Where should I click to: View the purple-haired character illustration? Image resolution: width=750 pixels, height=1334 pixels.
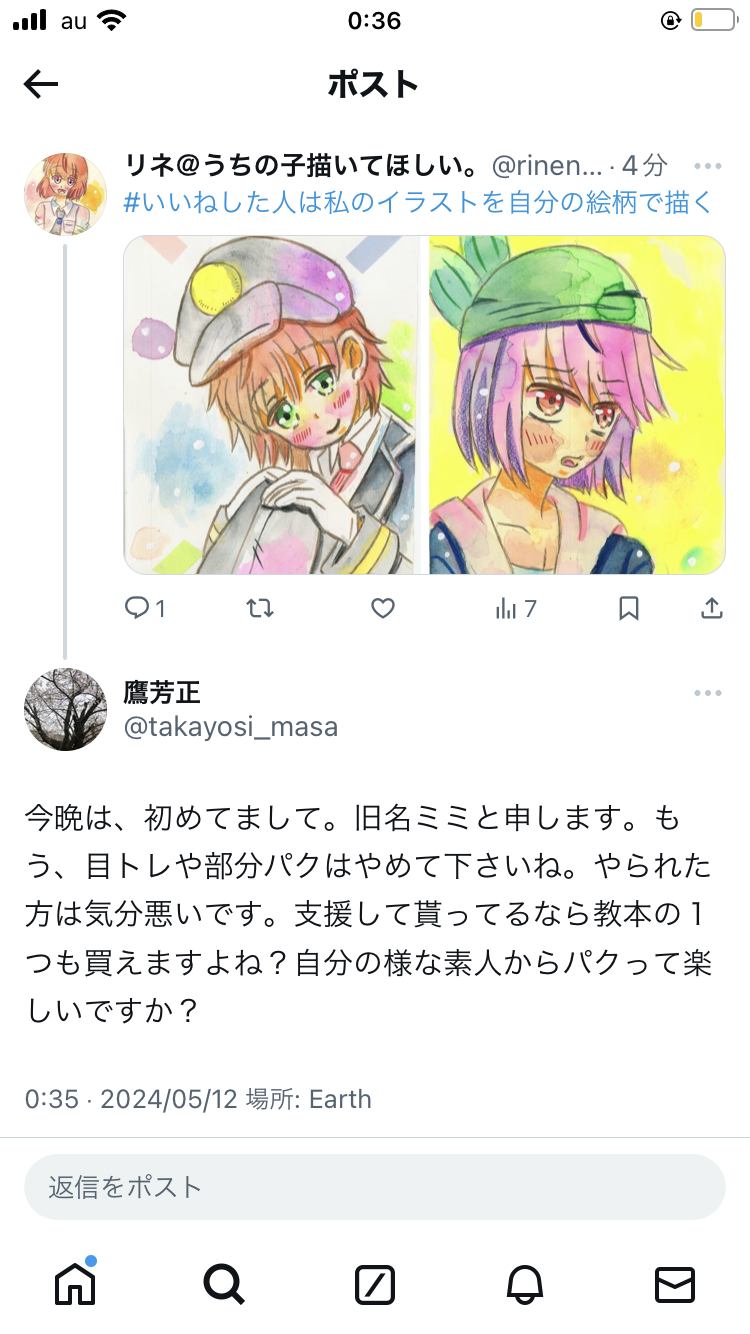pyautogui.click(x=577, y=405)
